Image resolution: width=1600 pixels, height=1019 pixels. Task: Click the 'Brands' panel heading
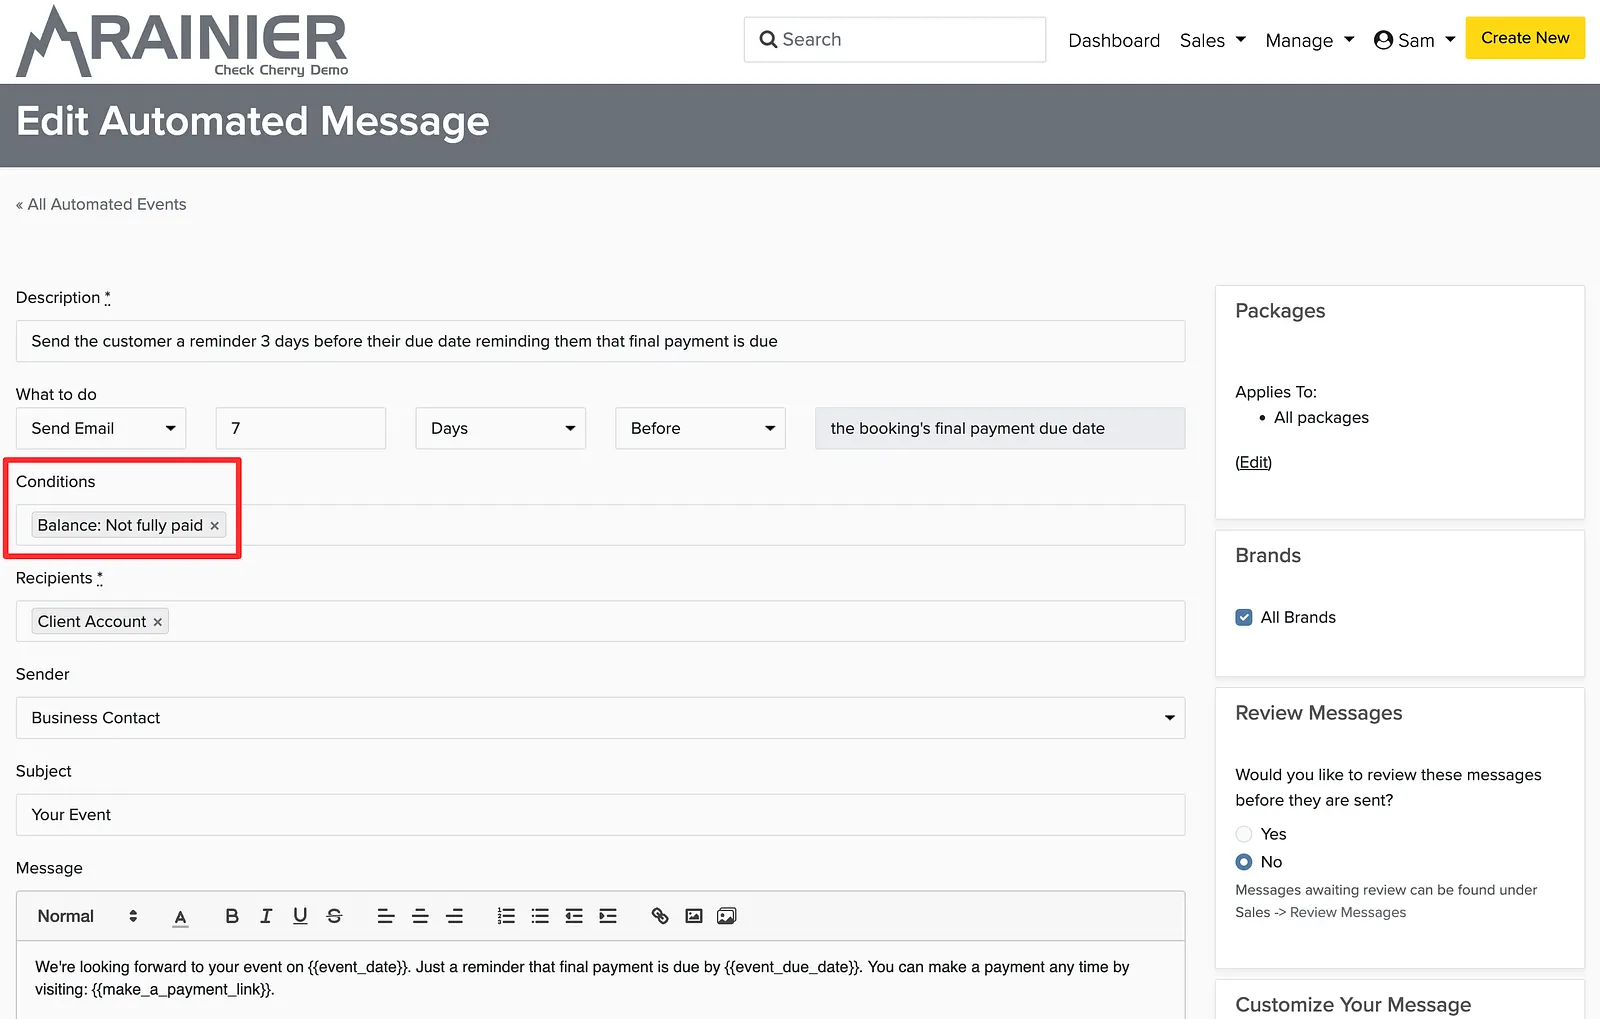pos(1268,556)
